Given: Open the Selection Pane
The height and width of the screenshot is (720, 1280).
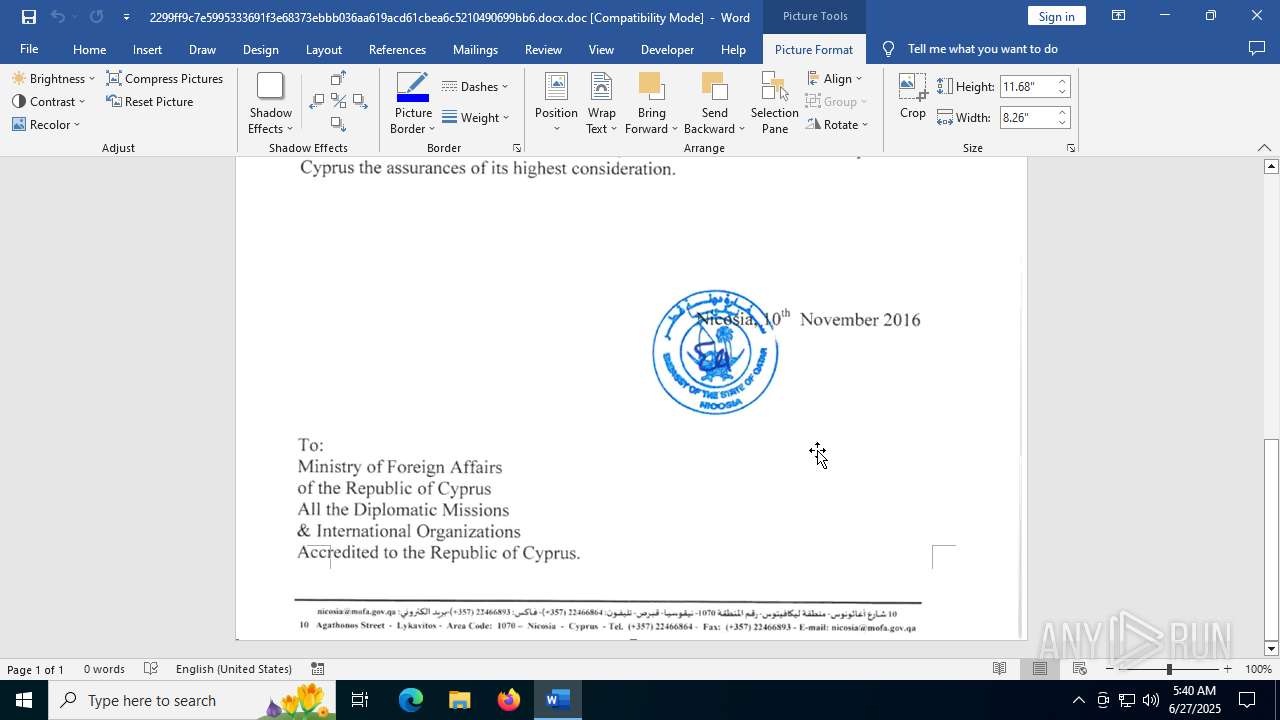Looking at the screenshot, I should click(775, 103).
